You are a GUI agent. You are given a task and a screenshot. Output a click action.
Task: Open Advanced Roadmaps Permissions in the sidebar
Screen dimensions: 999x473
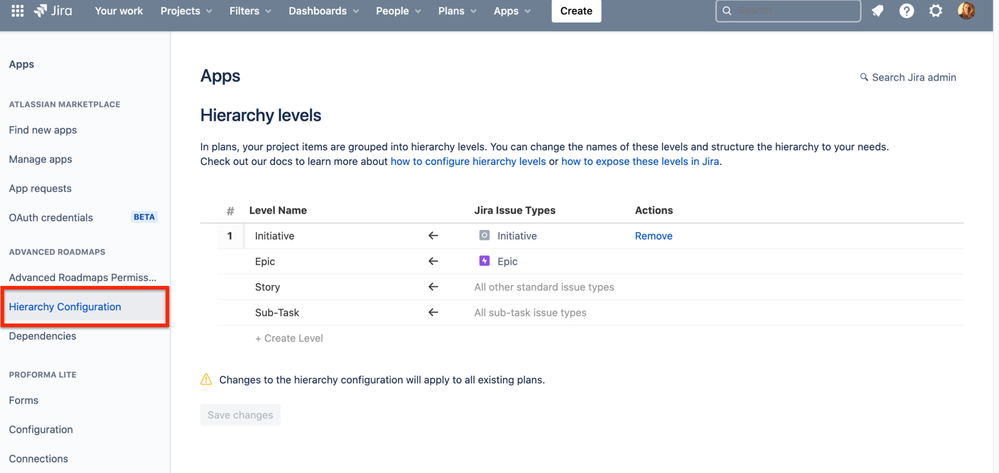pyautogui.click(x=82, y=277)
